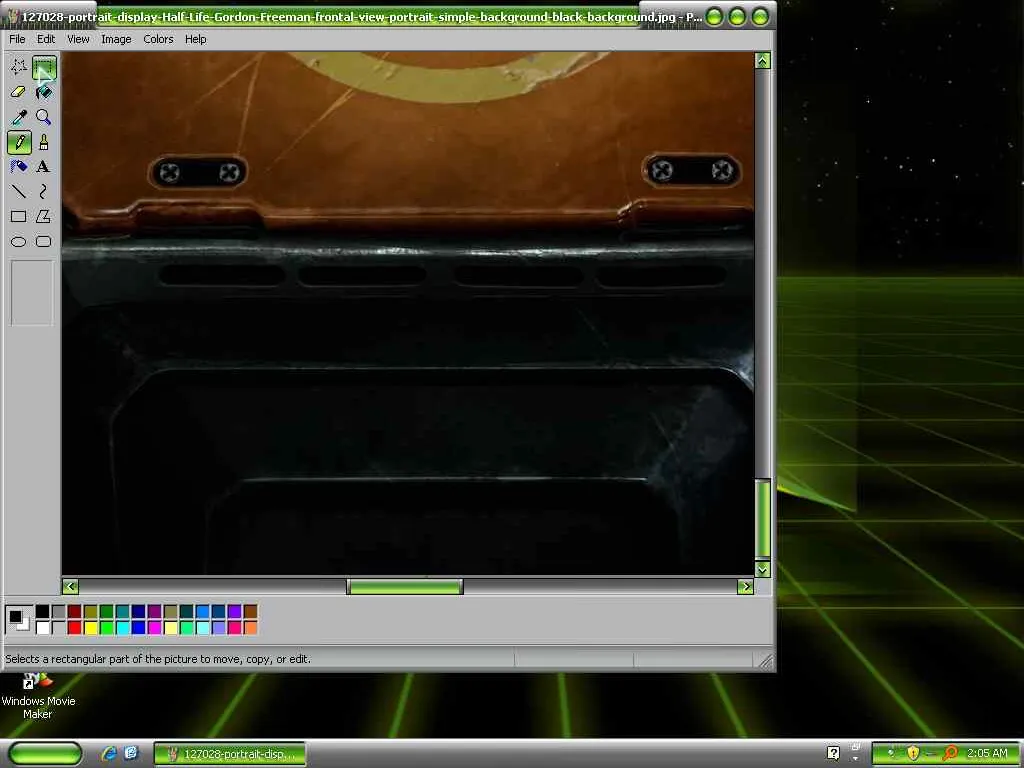Pick the dark green color swatch
The image size is (1024, 768).
pyautogui.click(x=106, y=612)
